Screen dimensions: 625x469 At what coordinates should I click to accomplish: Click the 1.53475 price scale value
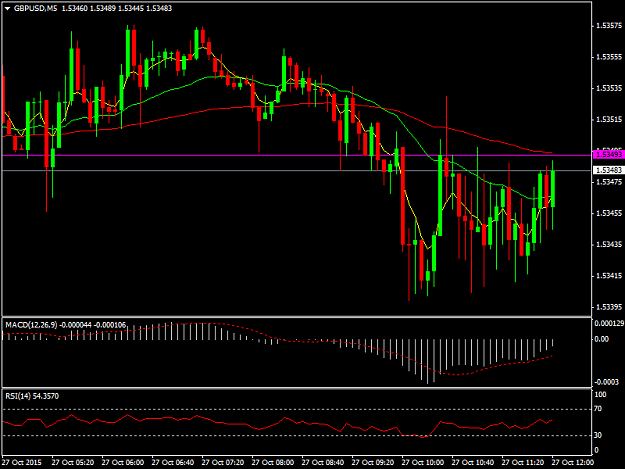coord(609,182)
